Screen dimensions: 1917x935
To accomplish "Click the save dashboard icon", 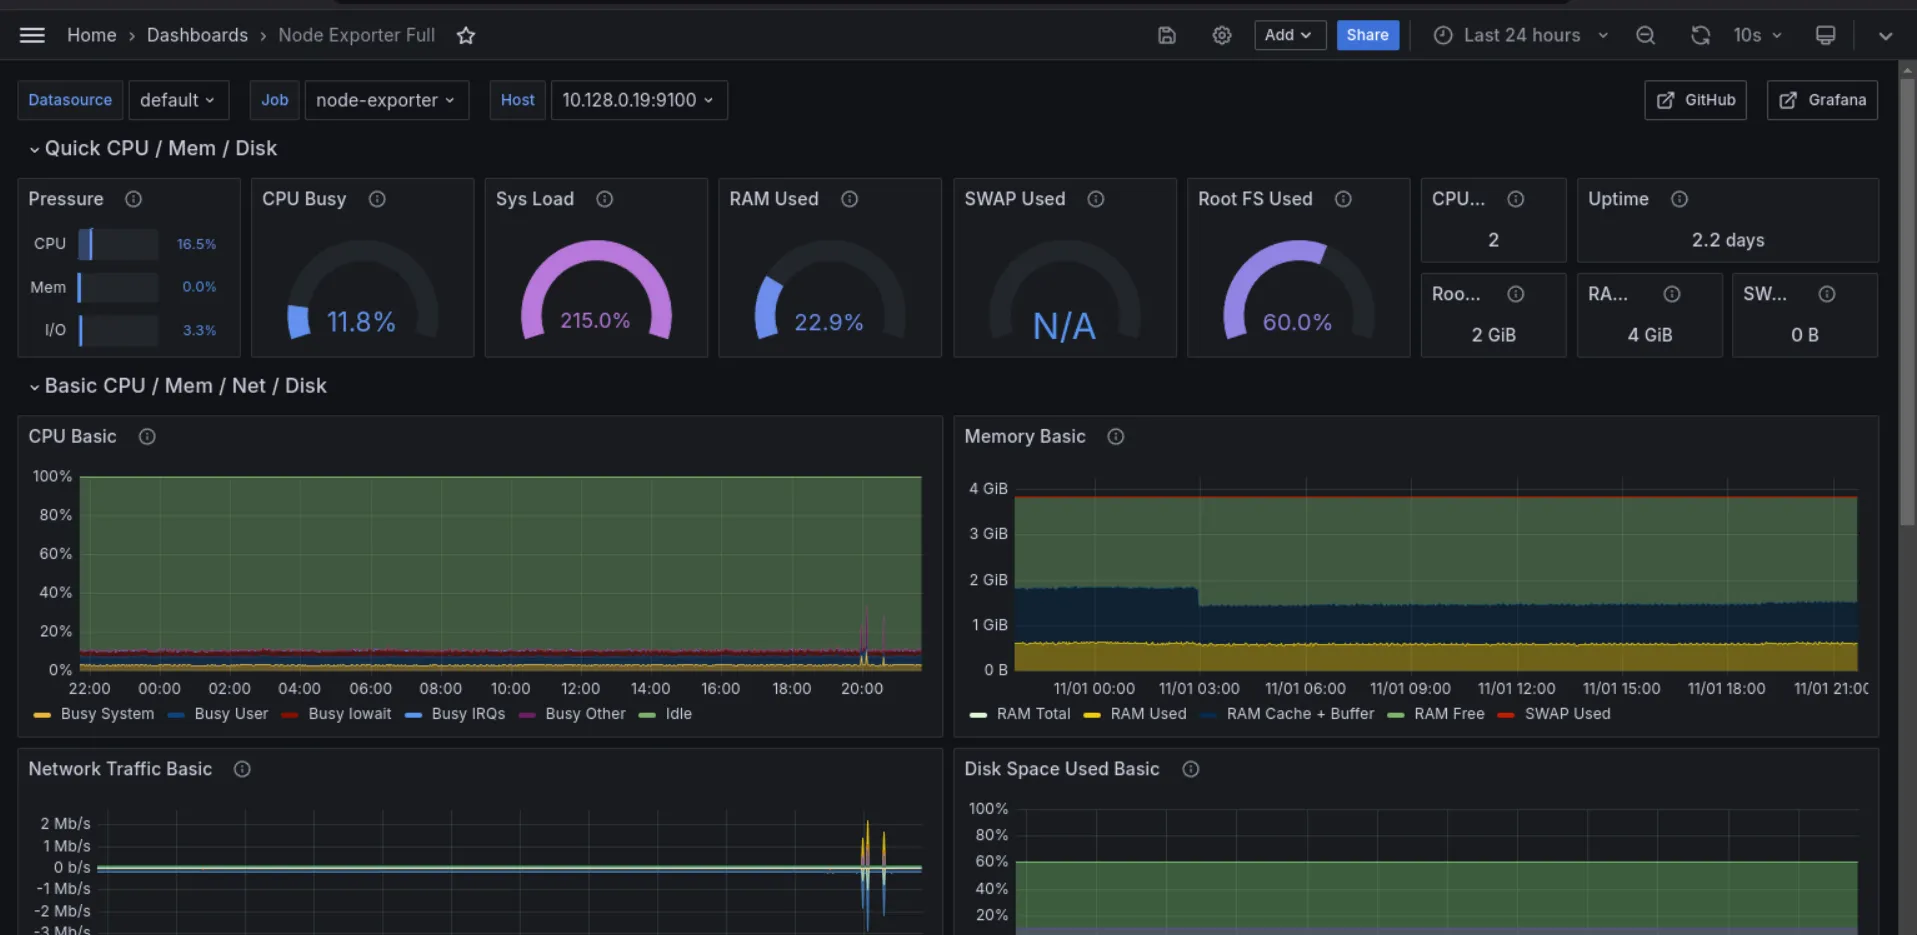I will [1166, 35].
